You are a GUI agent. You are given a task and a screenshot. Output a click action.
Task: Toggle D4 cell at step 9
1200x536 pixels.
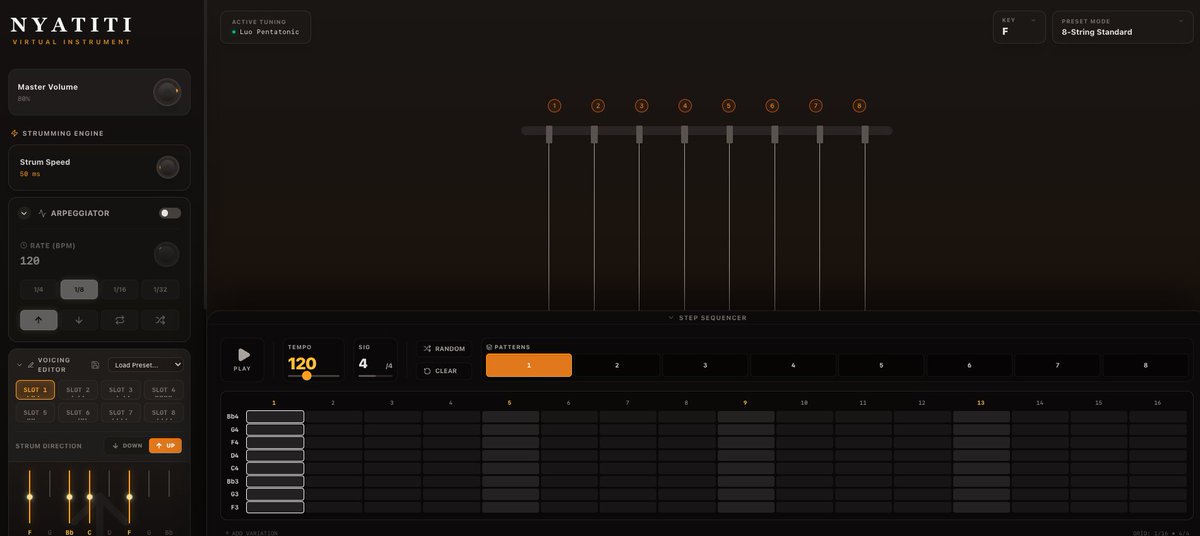tap(746, 455)
